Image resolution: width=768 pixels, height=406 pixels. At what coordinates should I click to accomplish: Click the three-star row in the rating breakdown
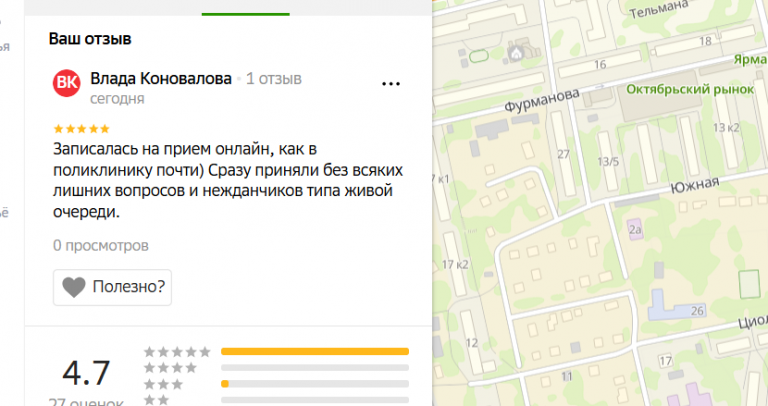click(x=163, y=384)
